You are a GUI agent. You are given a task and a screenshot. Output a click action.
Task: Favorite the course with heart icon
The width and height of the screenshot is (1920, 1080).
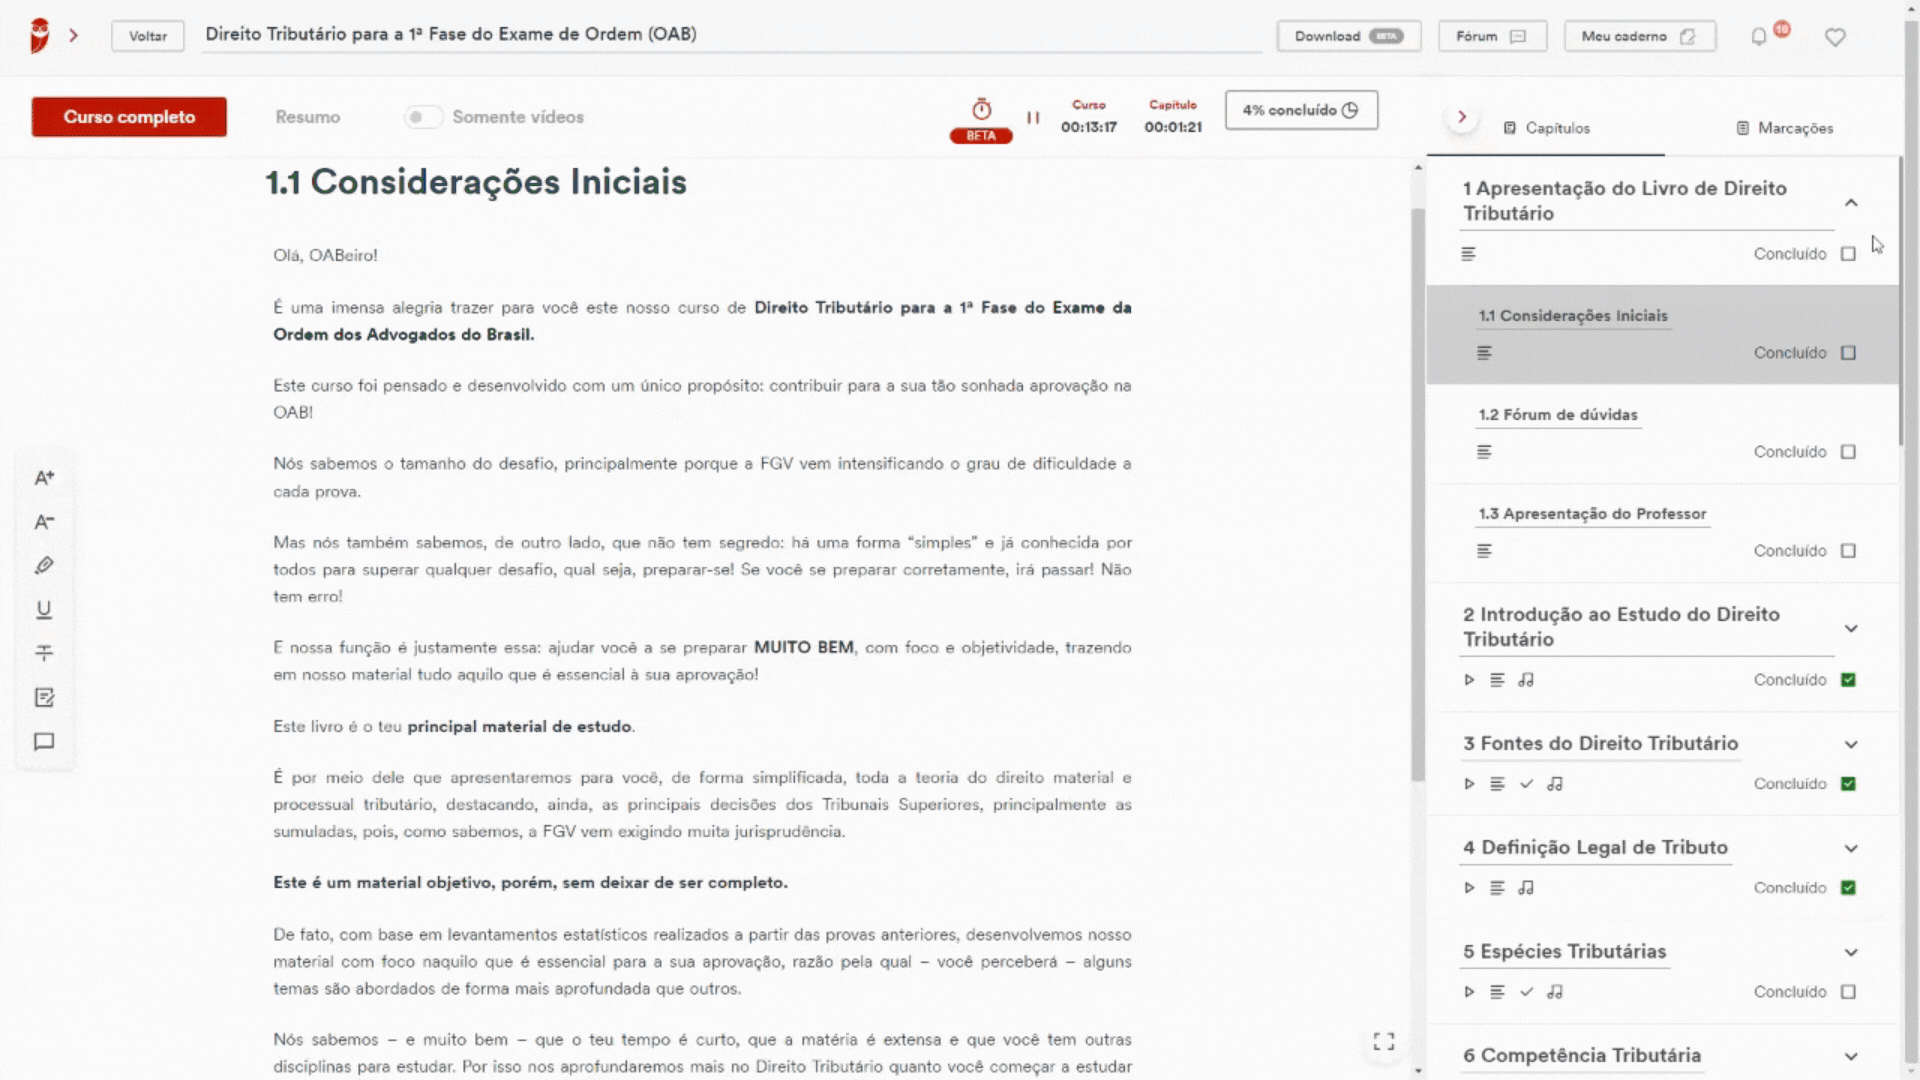pos(1835,37)
